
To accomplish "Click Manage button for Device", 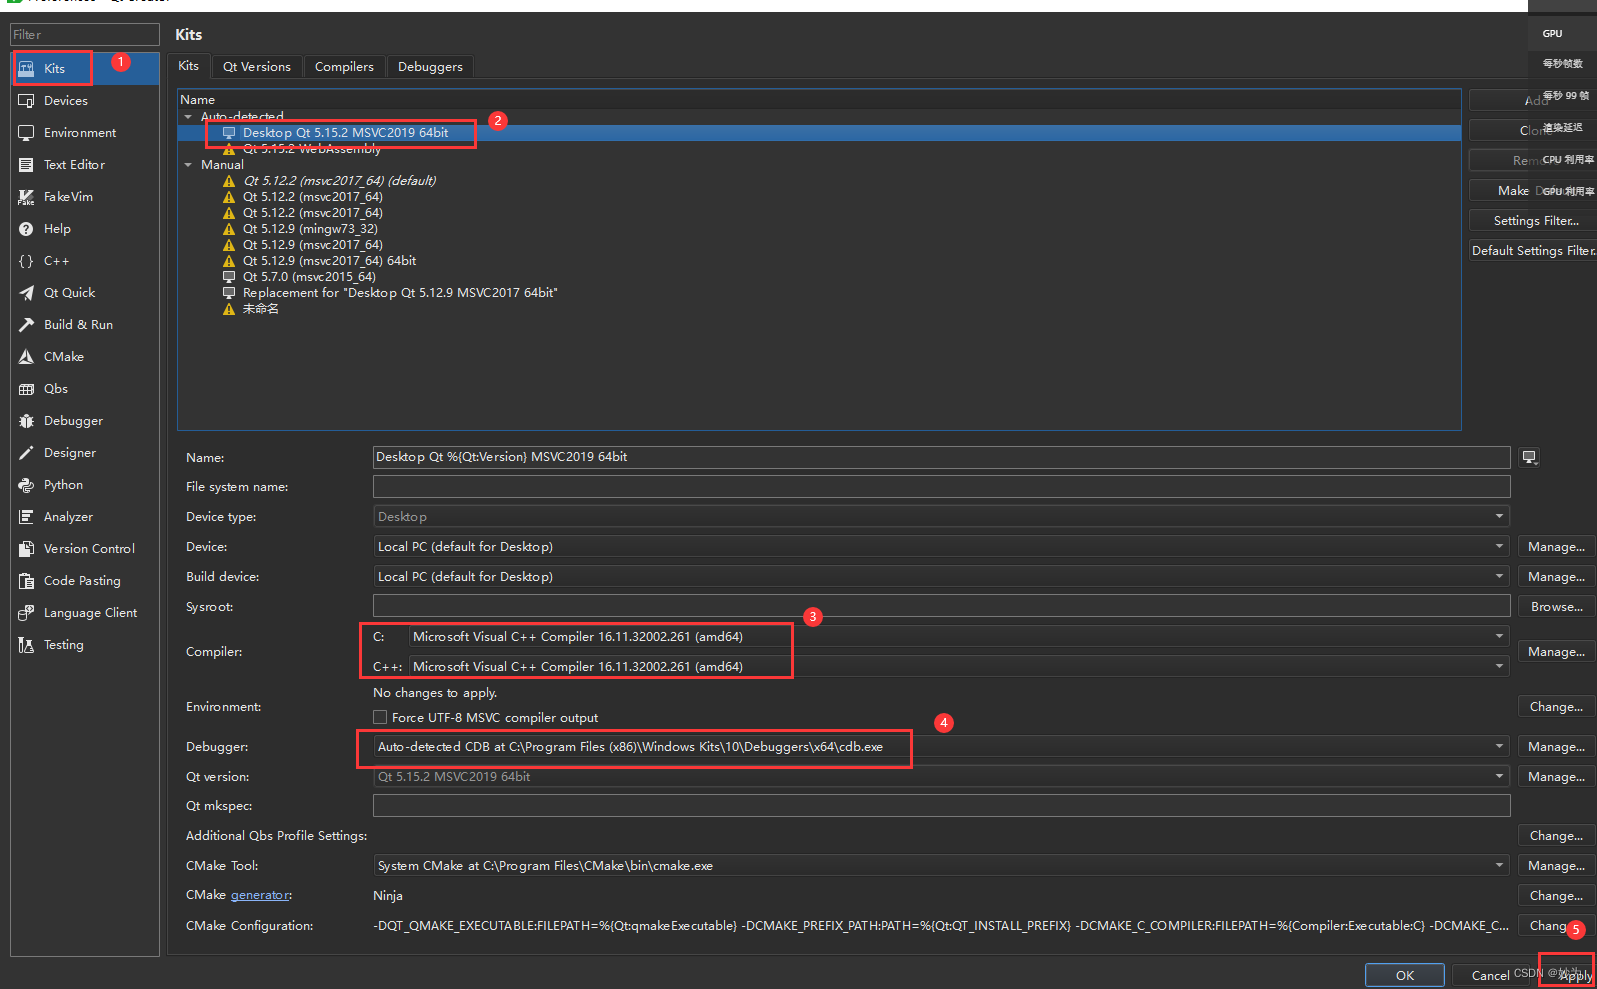I will click(1556, 547).
